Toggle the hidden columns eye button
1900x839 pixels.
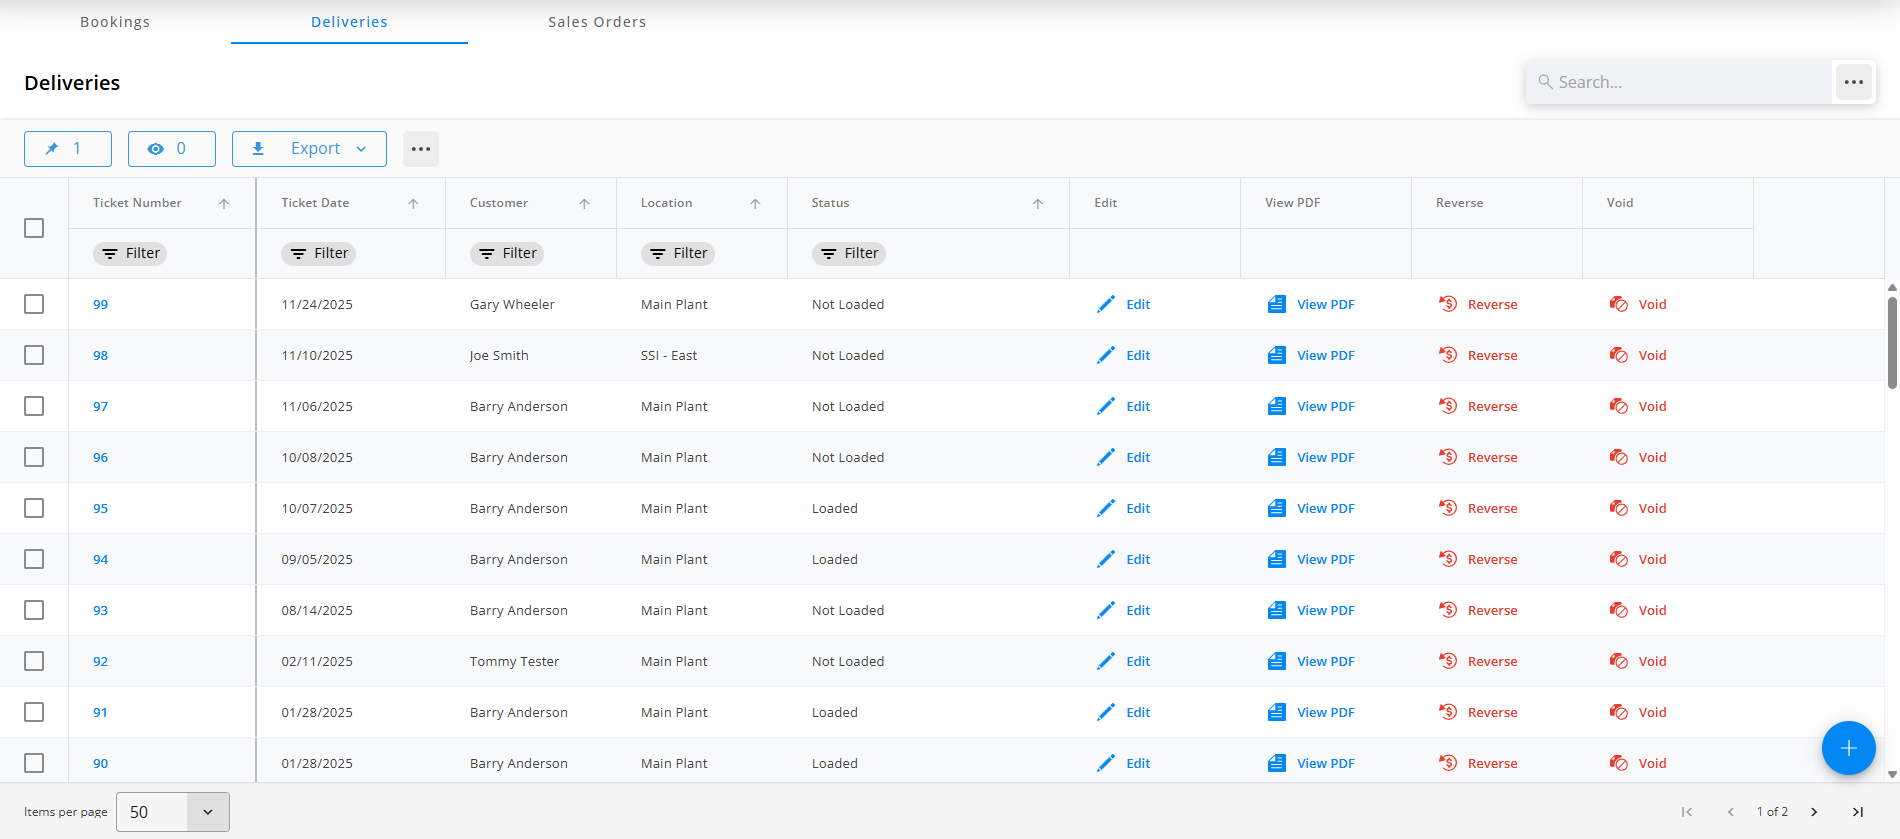click(x=171, y=149)
